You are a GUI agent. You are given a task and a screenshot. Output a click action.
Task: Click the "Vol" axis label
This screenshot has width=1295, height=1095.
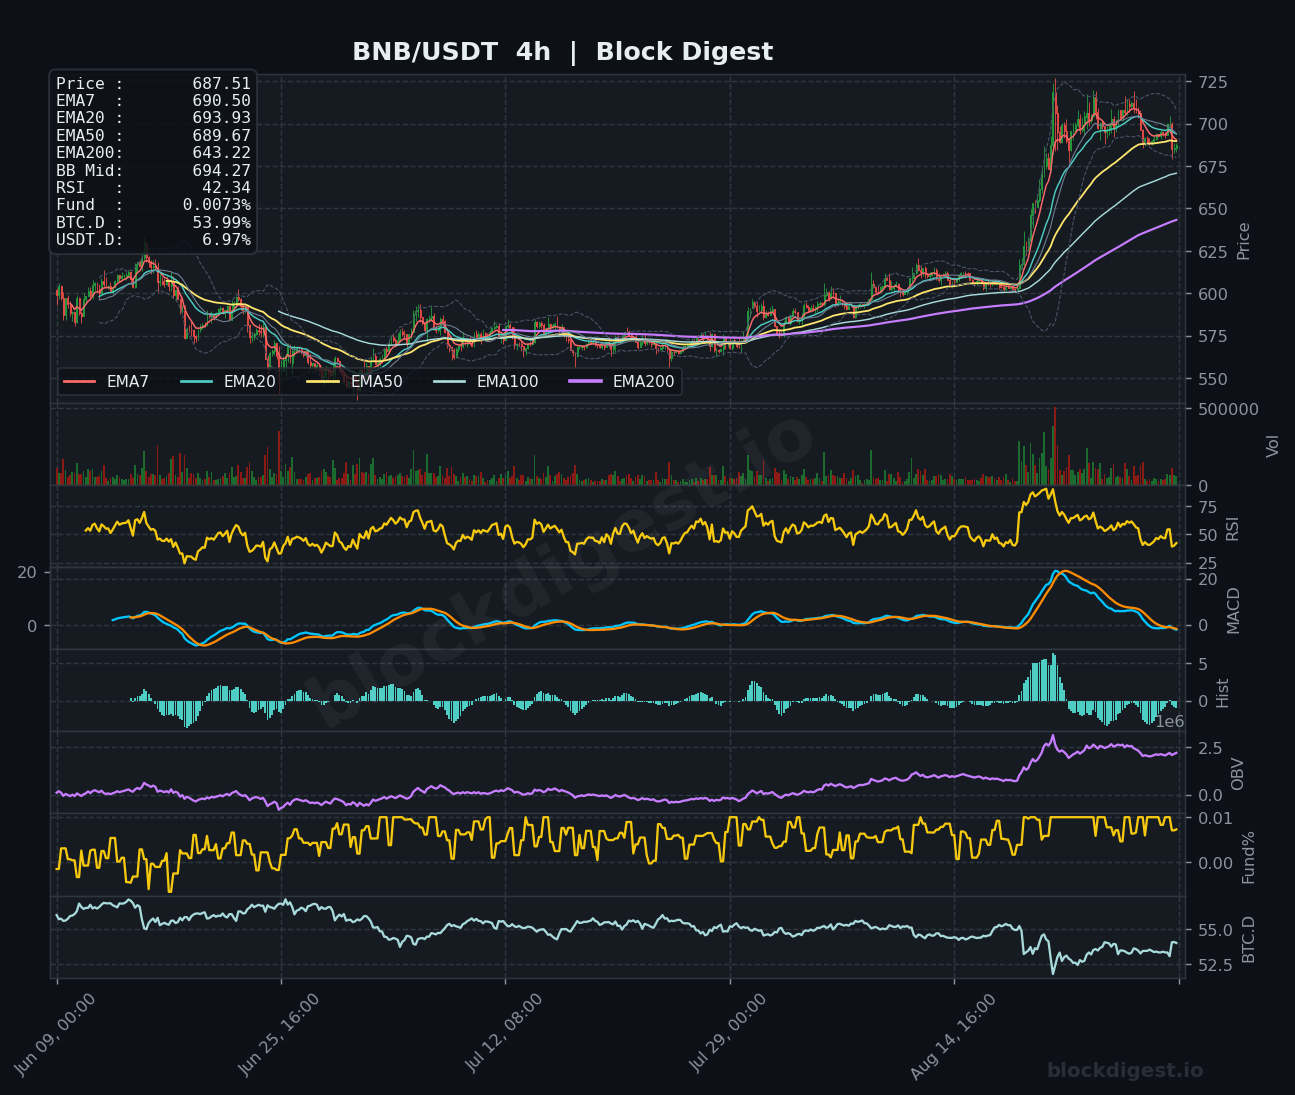(x=1273, y=446)
